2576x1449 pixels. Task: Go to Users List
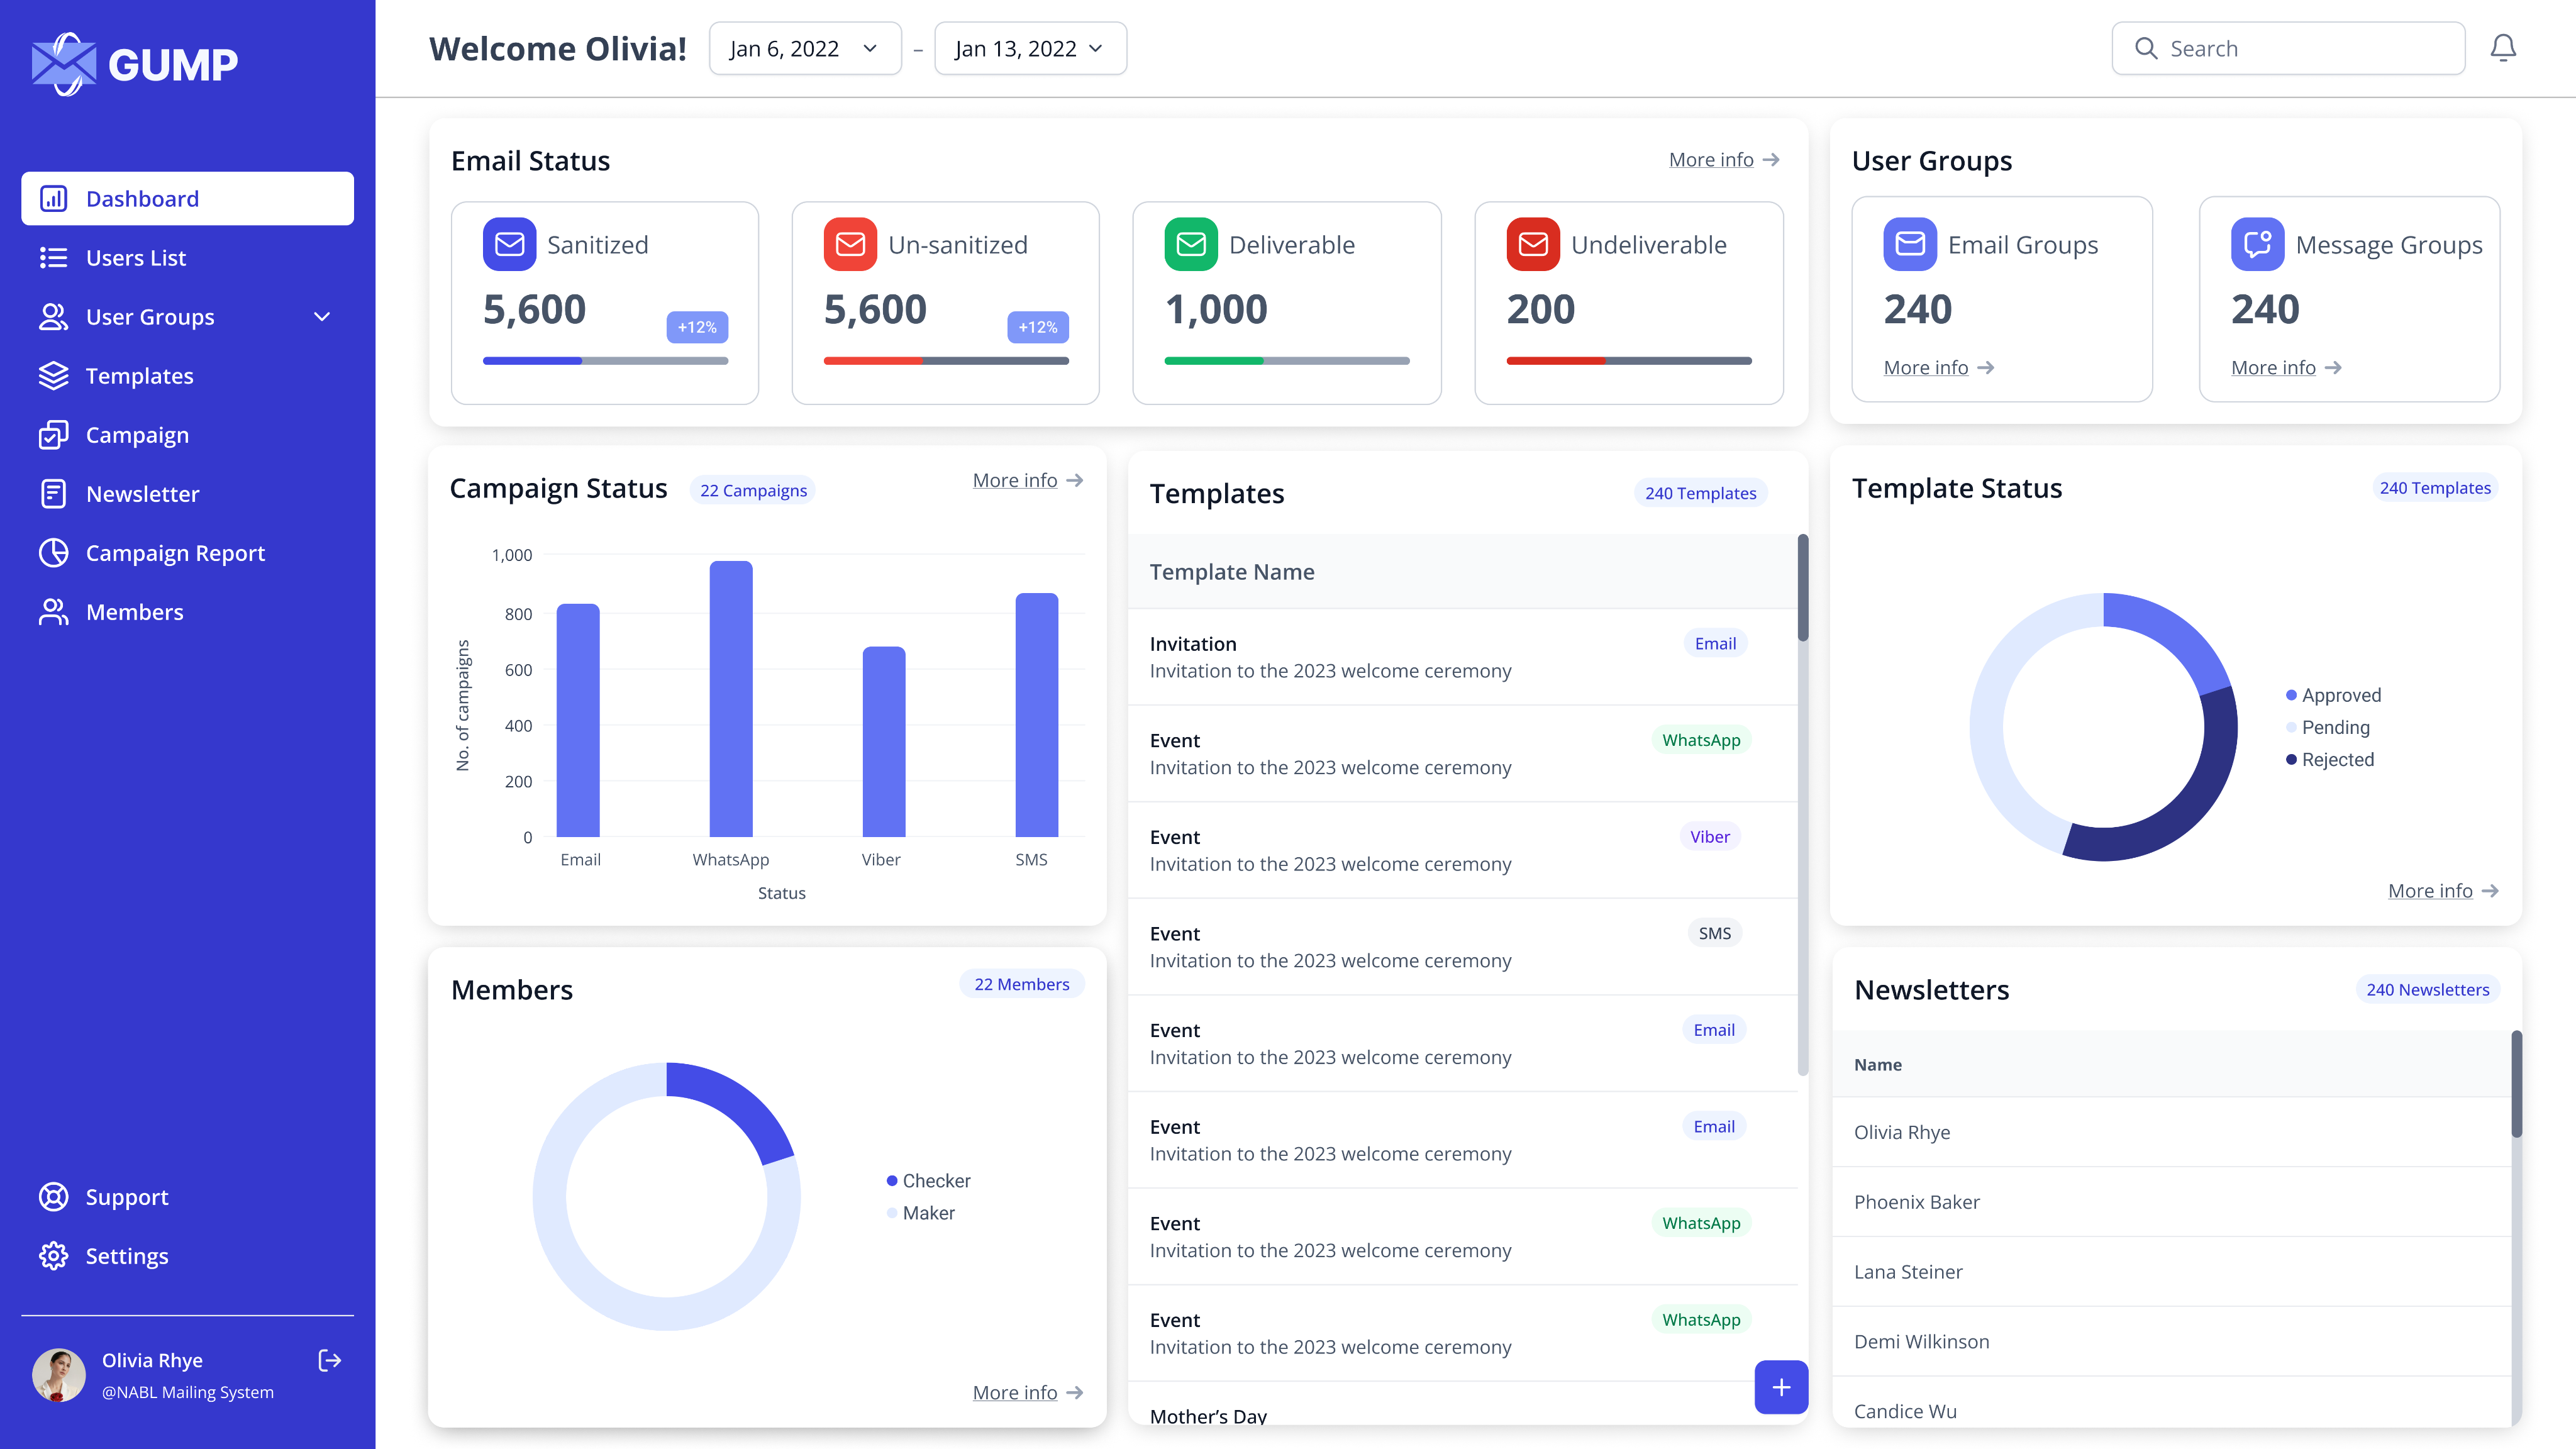point(187,258)
